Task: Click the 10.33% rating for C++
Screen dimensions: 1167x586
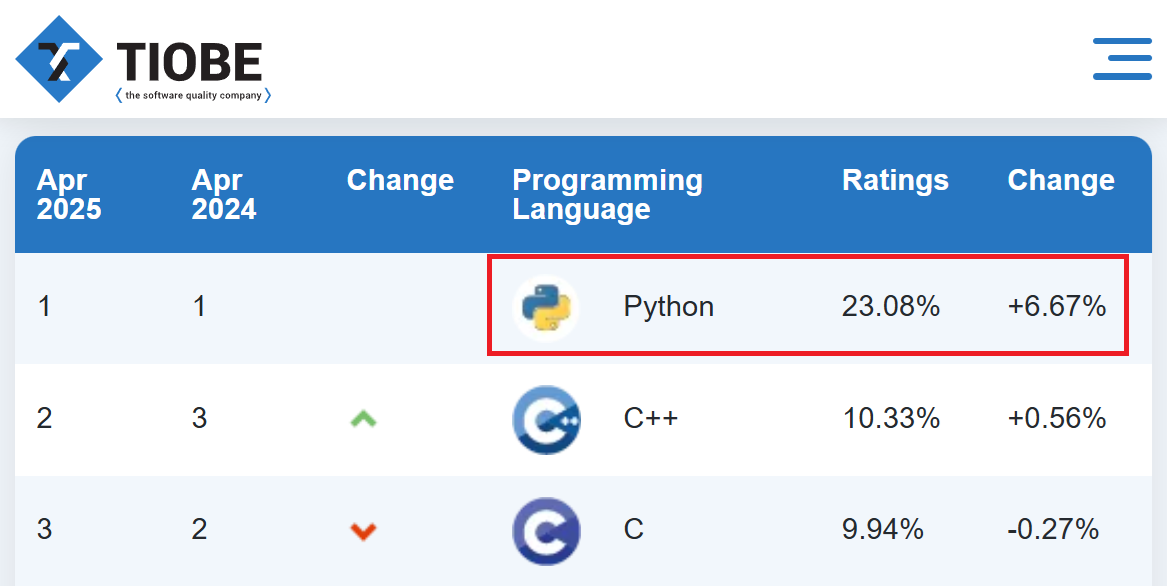Action: coord(891,418)
